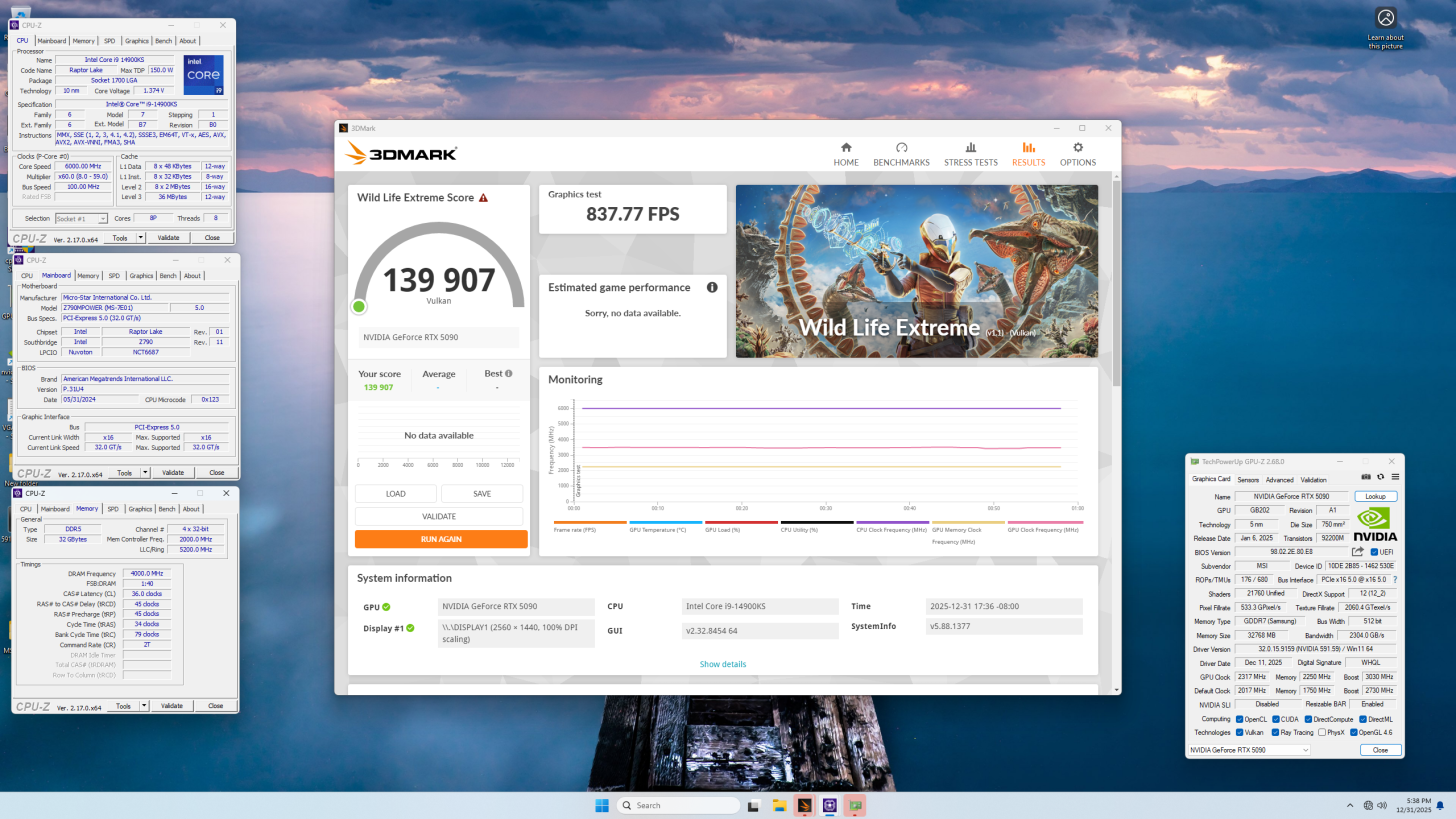Open Tools dropdown arrow in CPU-Z Mainboard window
Viewport: 1456px width, 819px height.
click(145, 472)
